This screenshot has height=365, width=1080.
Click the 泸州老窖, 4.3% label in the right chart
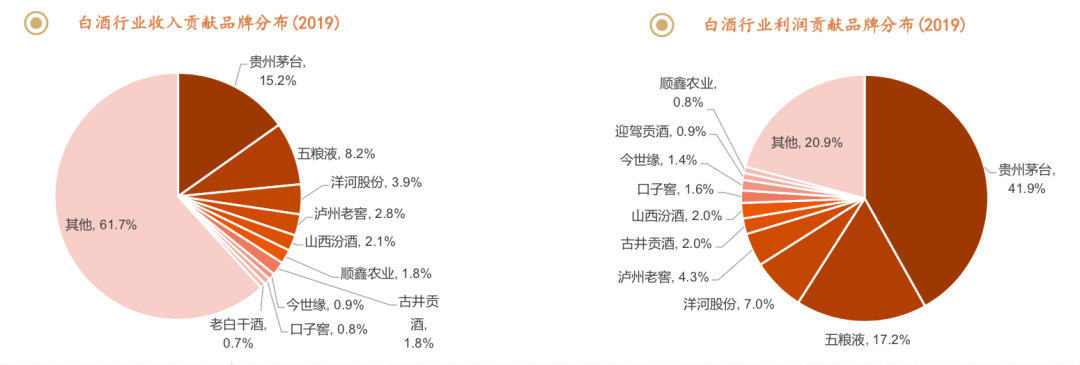pyautogui.click(x=663, y=278)
